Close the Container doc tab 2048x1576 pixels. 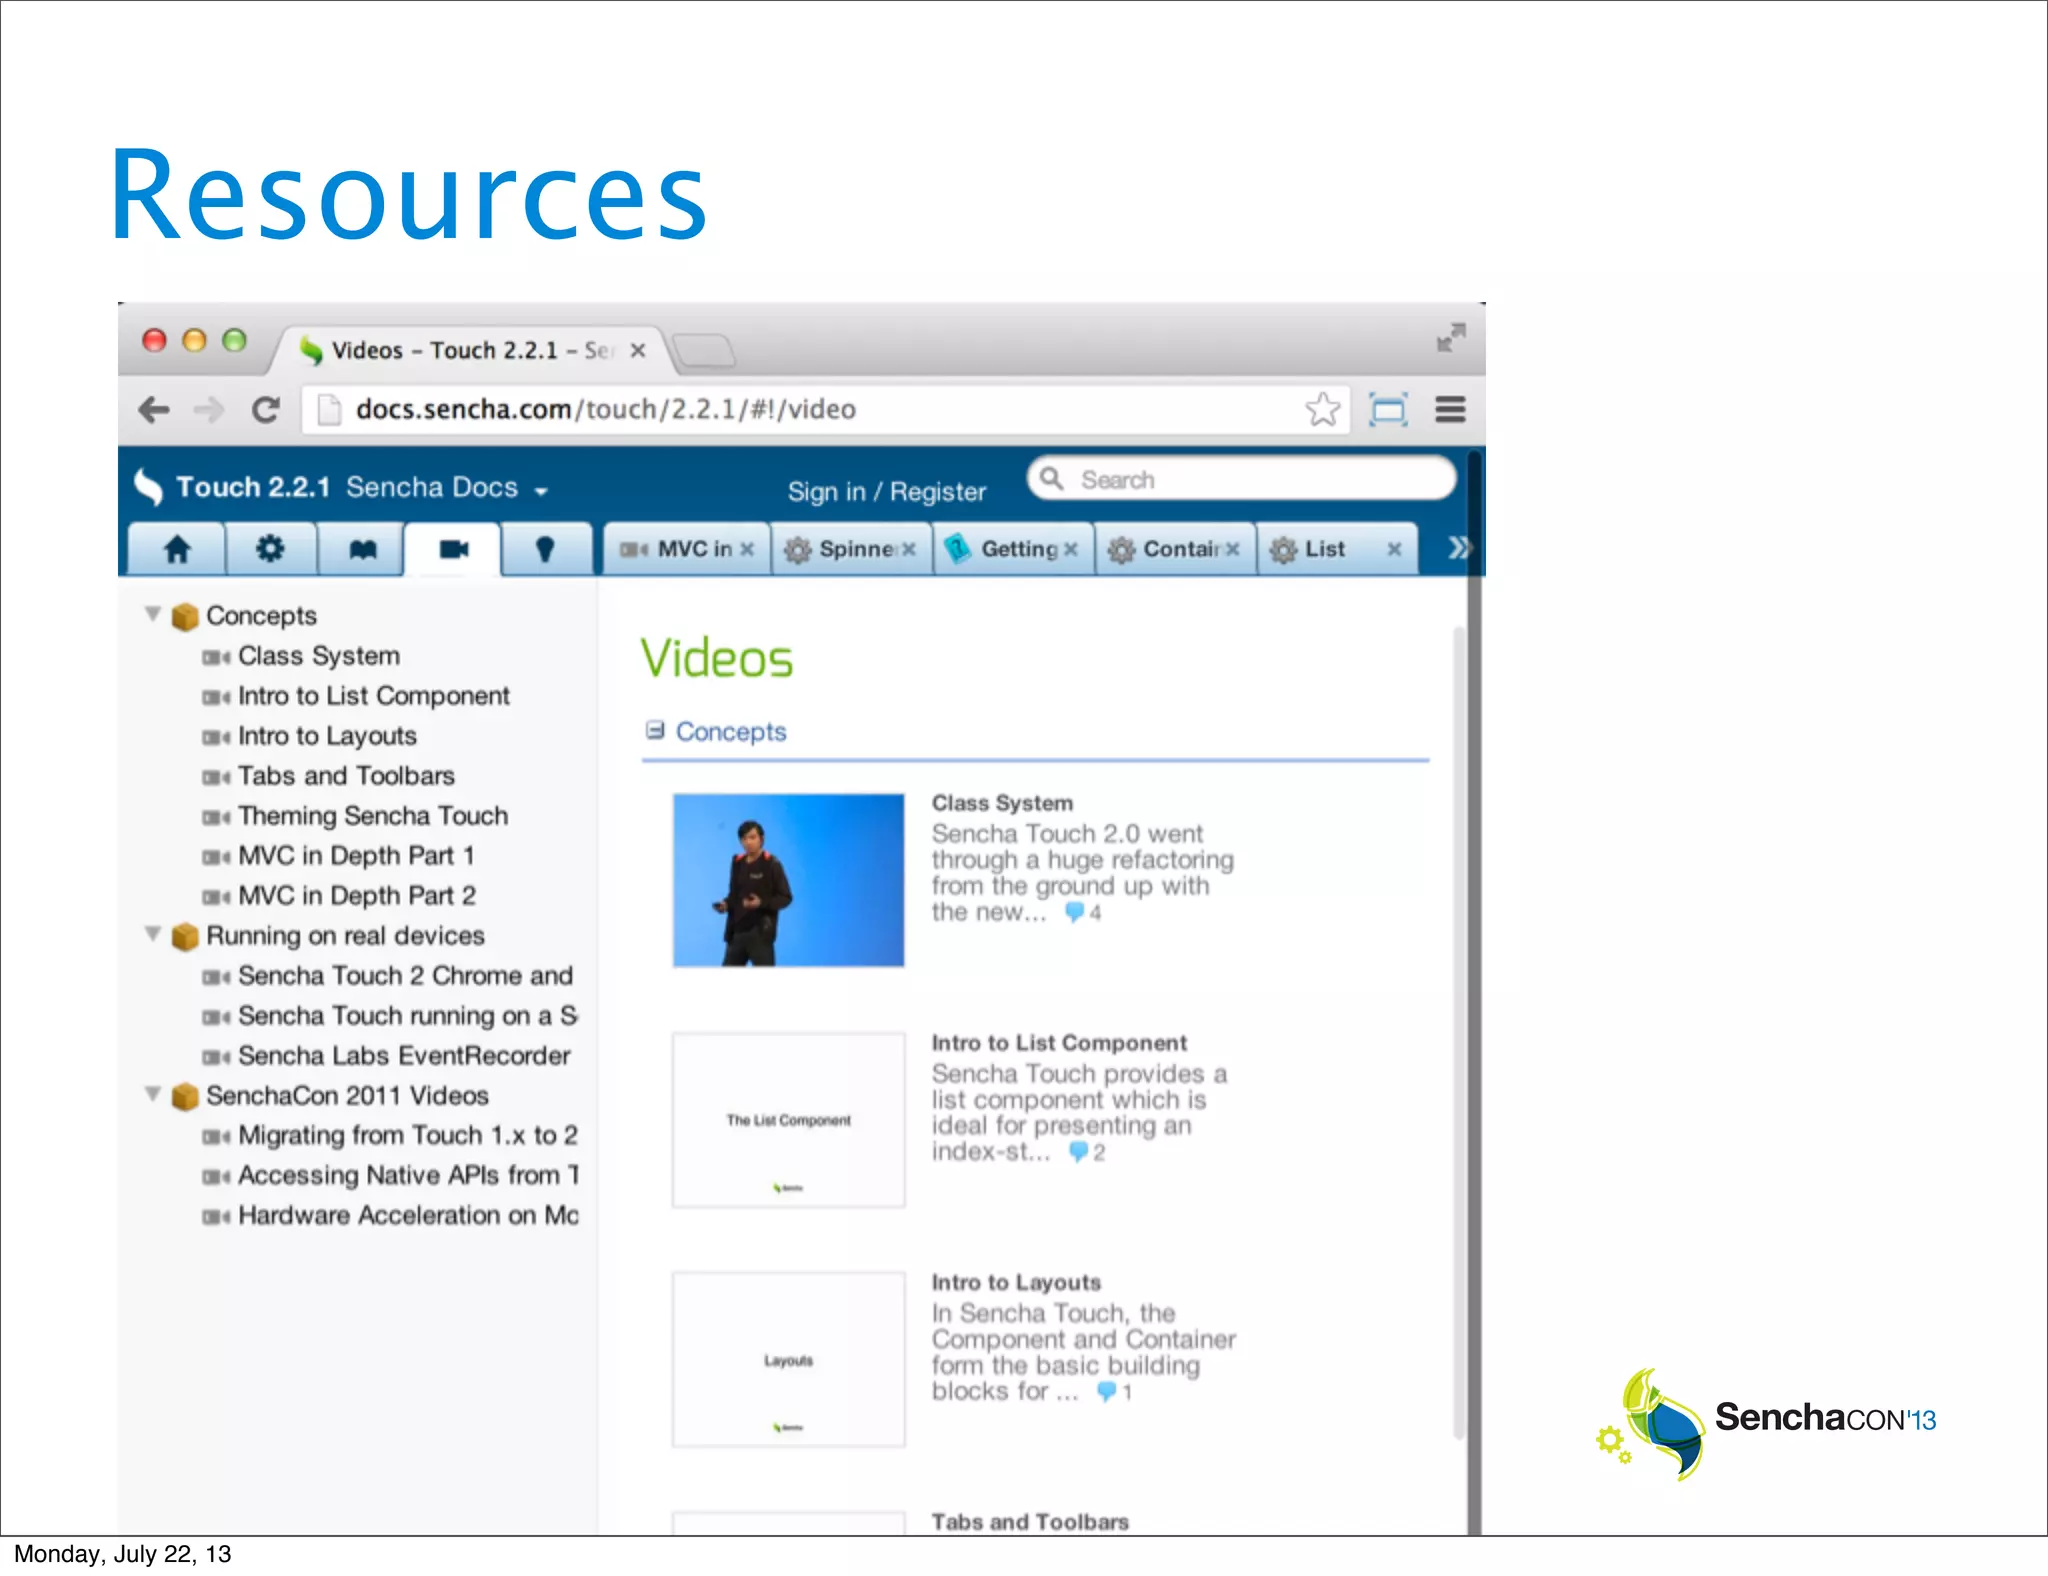pos(1232,549)
